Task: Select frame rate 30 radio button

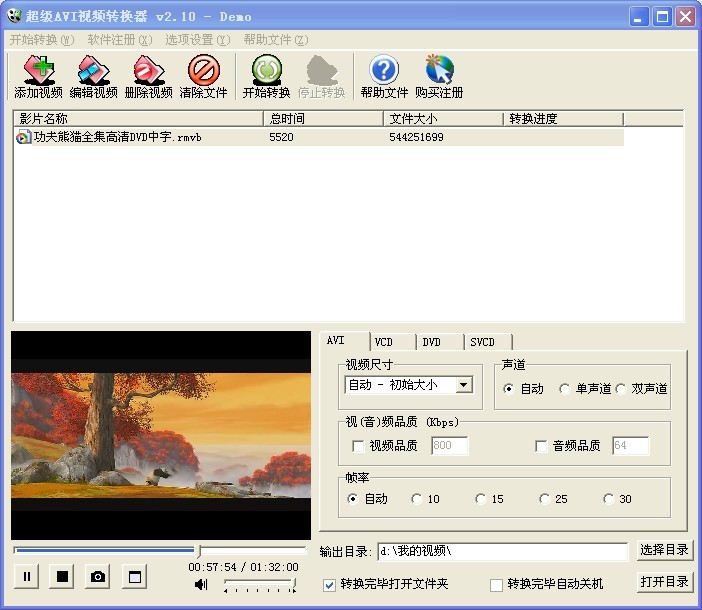Action: coord(608,499)
